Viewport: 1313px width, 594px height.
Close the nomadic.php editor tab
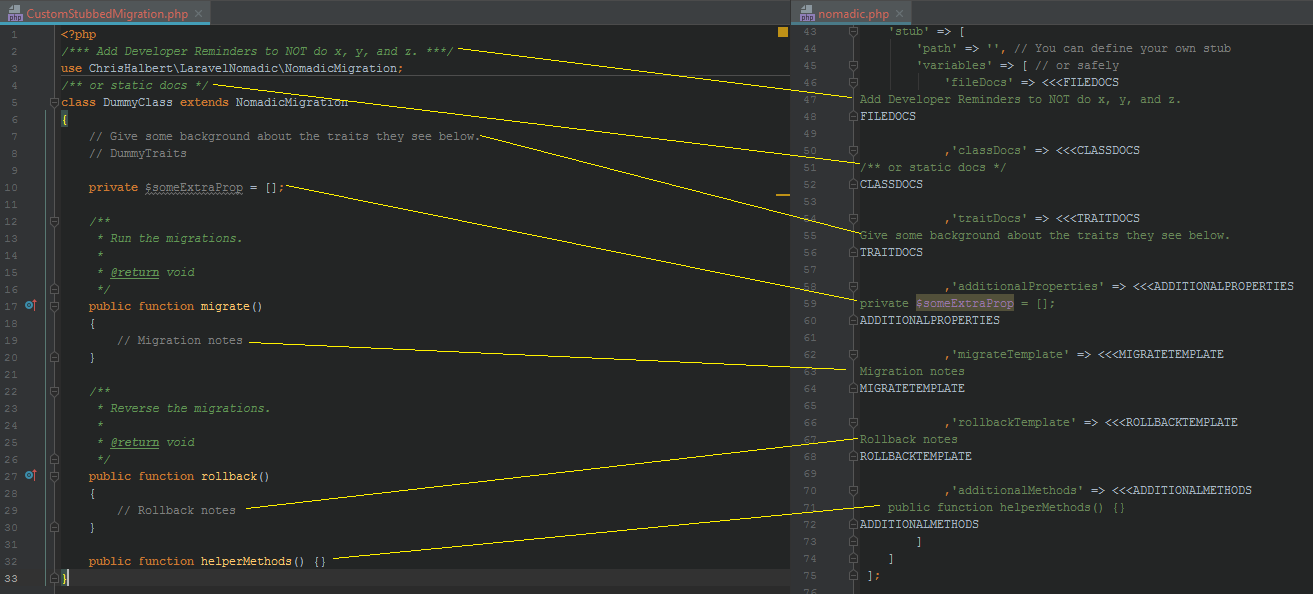click(899, 14)
